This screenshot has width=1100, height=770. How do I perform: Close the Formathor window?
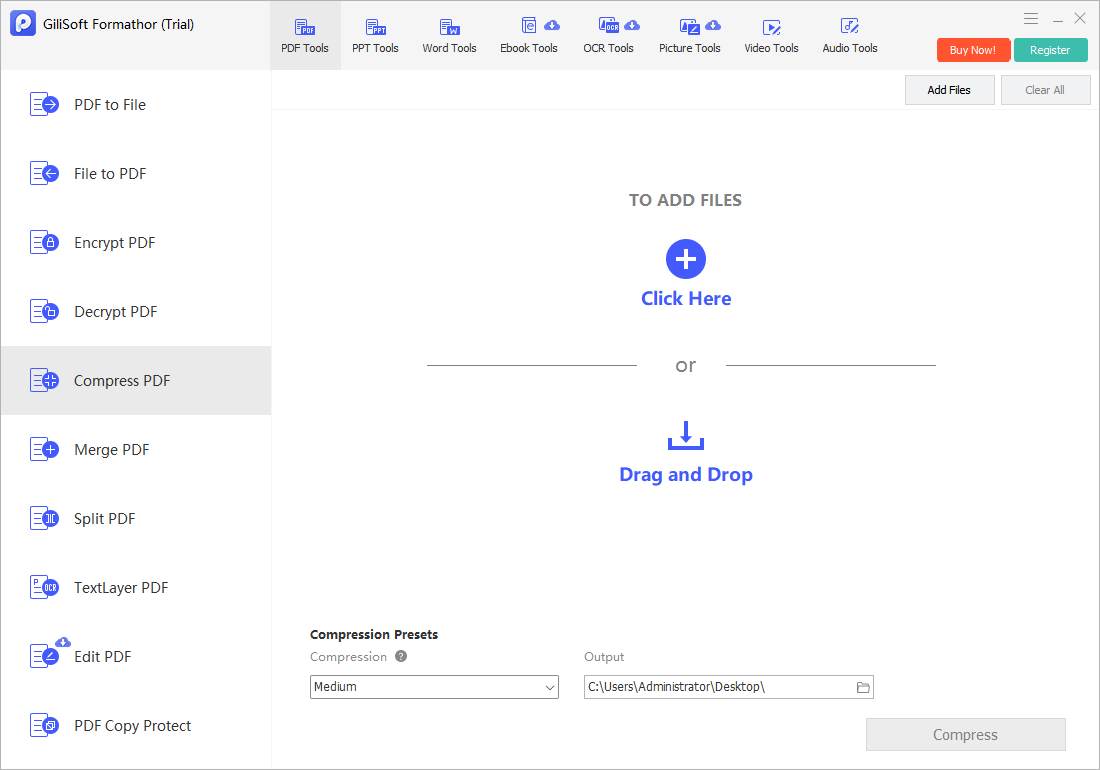(1080, 19)
